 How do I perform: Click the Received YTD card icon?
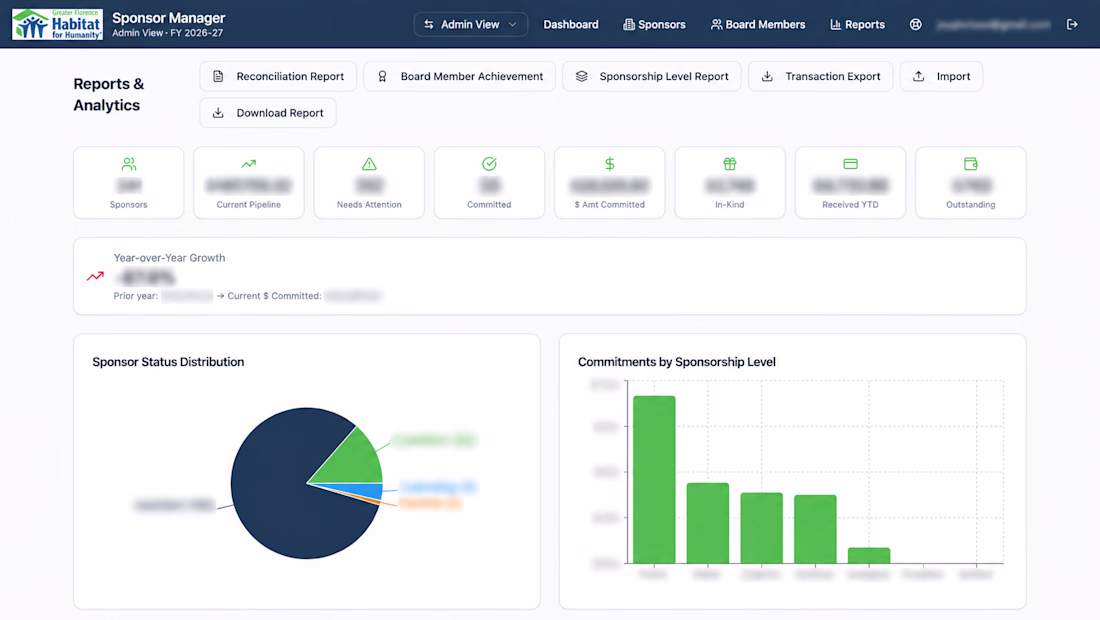point(850,164)
